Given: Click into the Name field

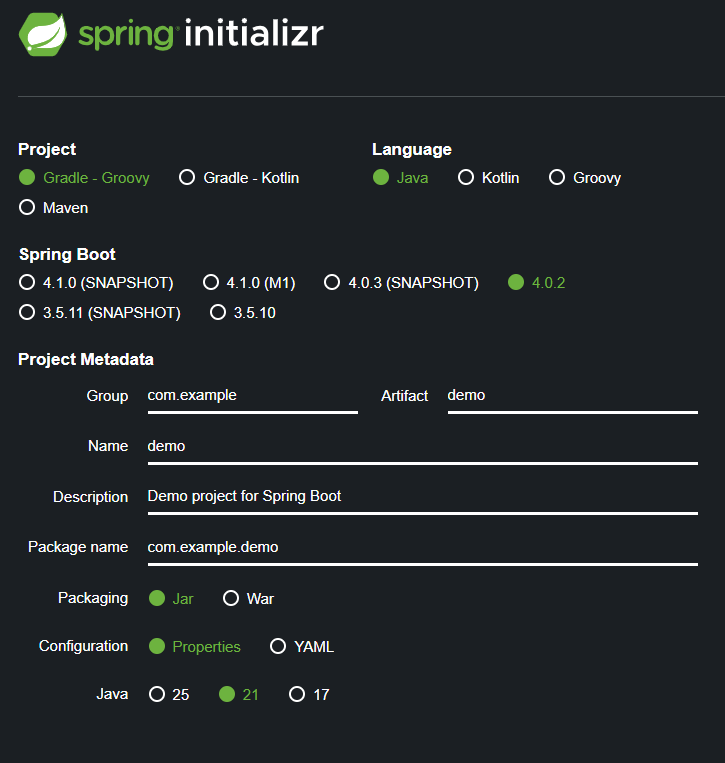Looking at the screenshot, I should click(423, 447).
